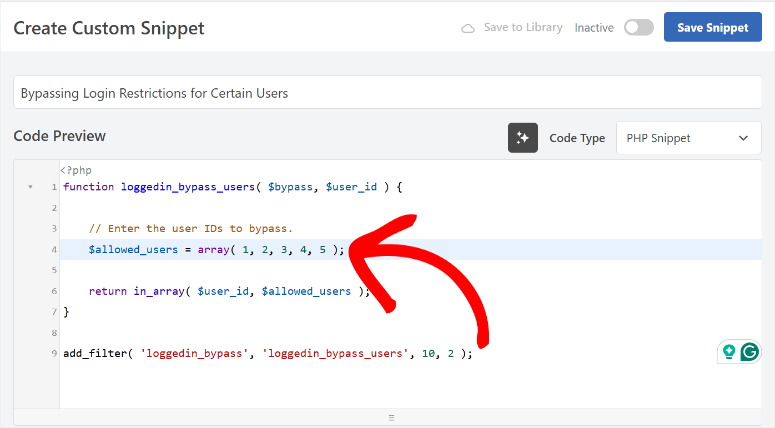
Task: Toggle the Inactive snippet switch
Action: tap(638, 28)
